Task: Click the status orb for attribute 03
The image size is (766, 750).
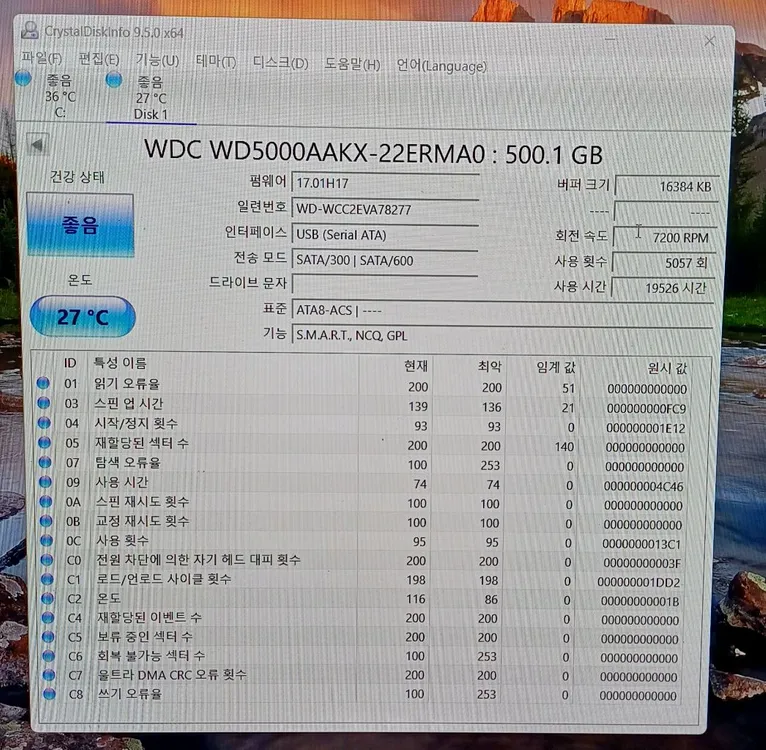Action: (x=43, y=403)
